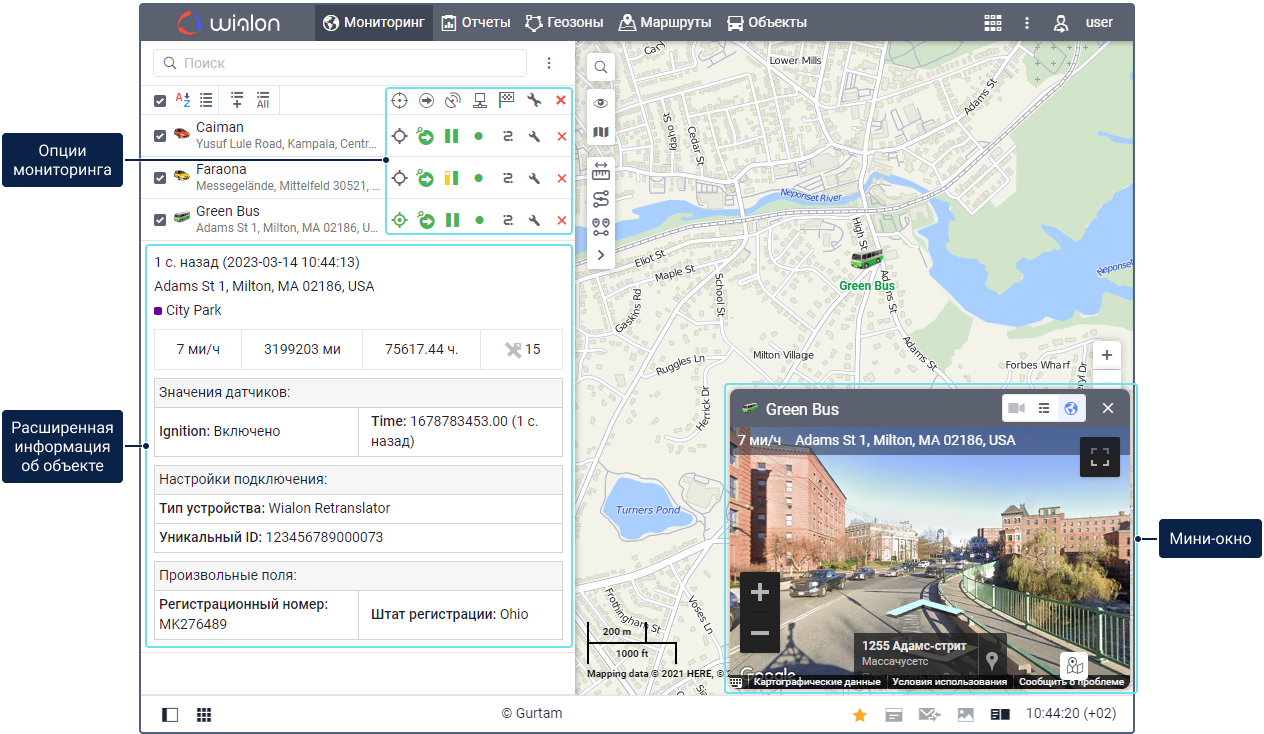
Task: Sort units with the A-Z icon
Action: click(x=183, y=100)
